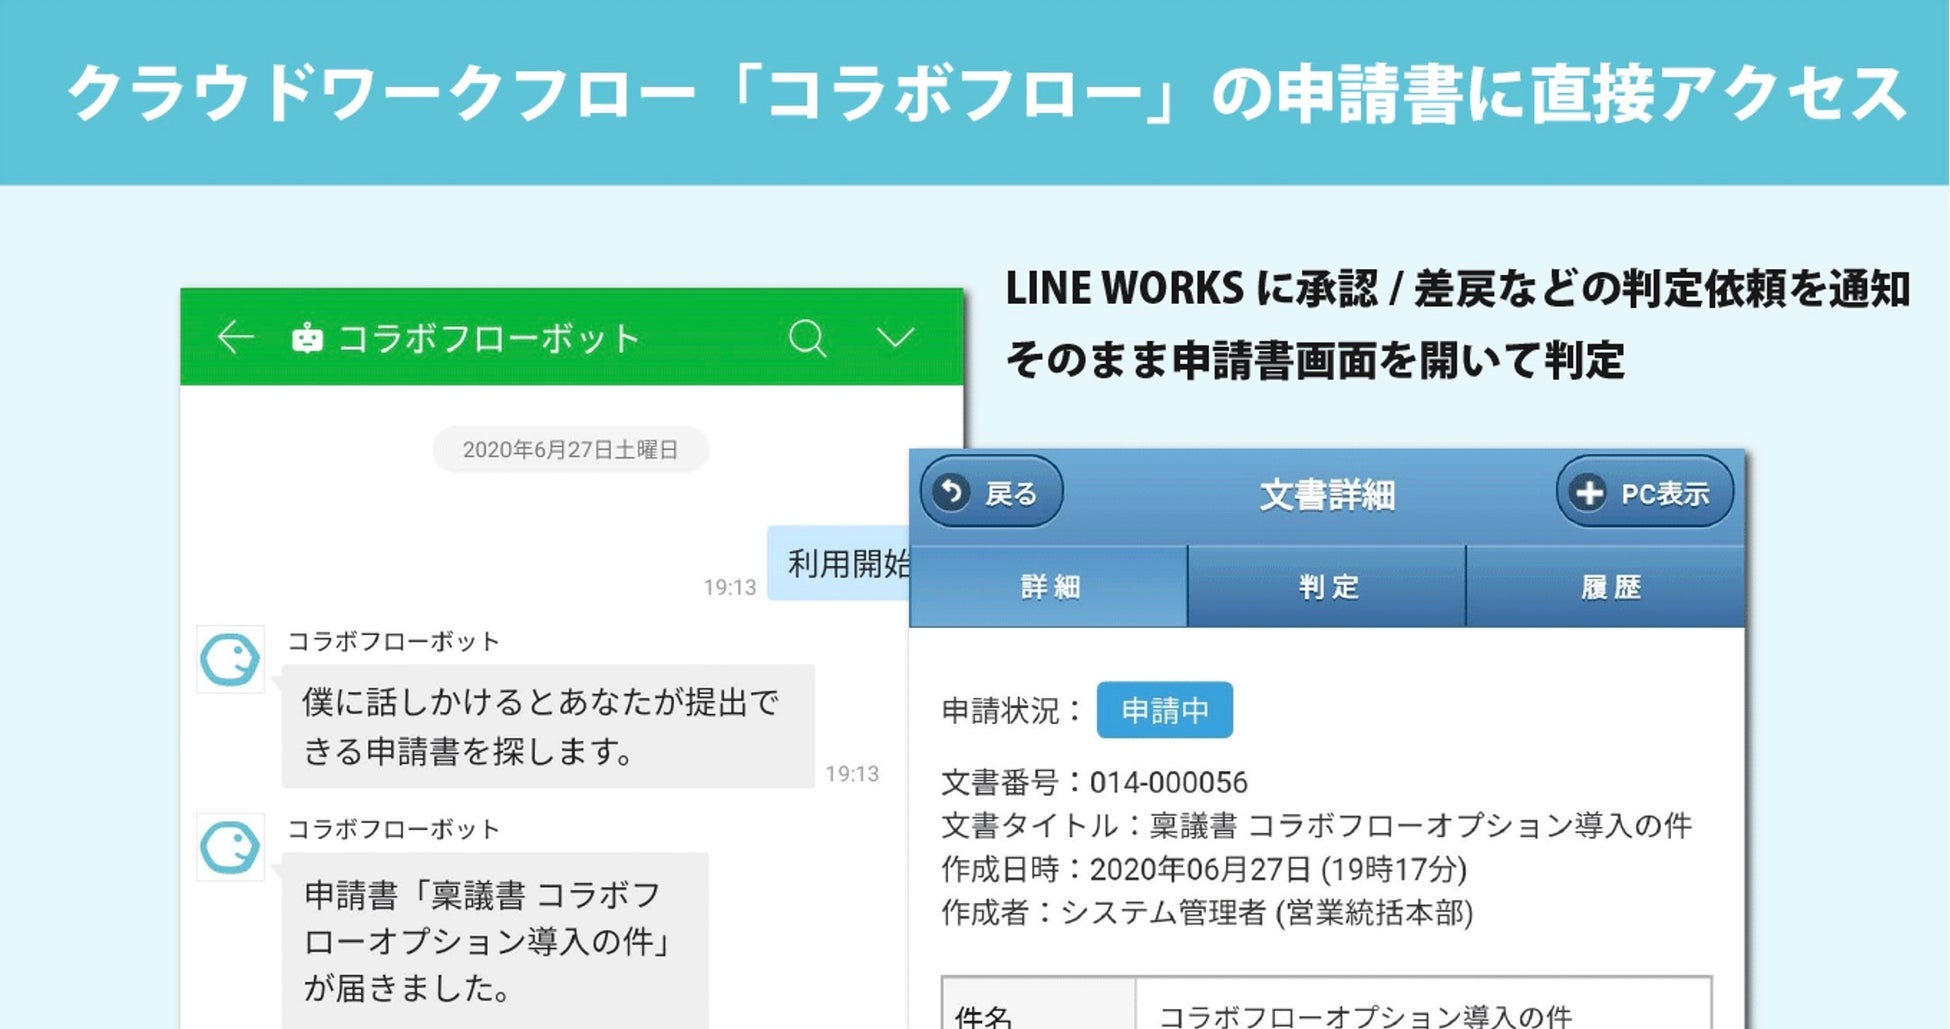Screen dimensions: 1950x1029
Task: Click the 文書タイトル line
Action: click(x=1316, y=826)
